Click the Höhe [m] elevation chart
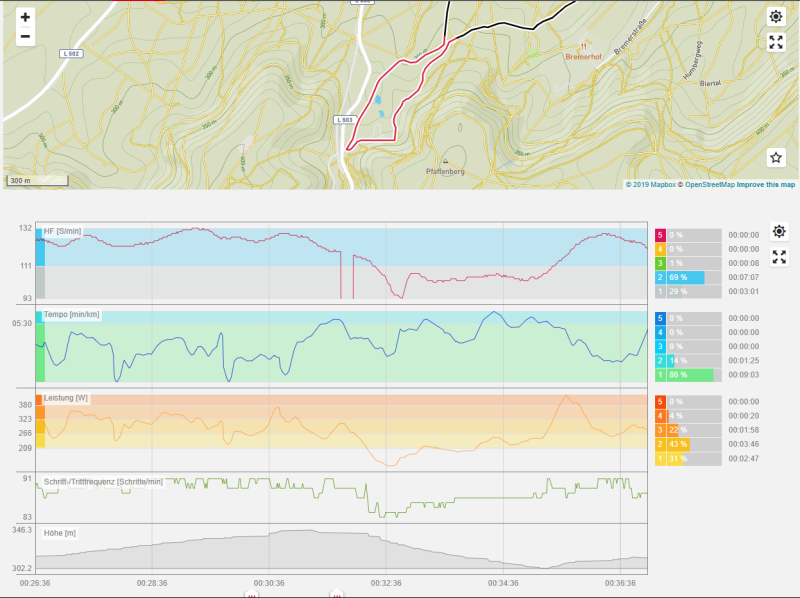The image size is (800, 598). click(340, 550)
